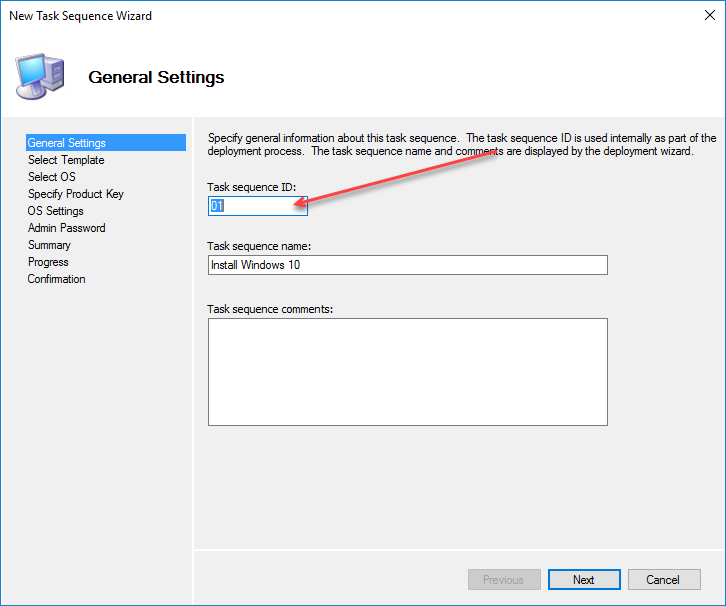Click the Progress step in sidebar
The height and width of the screenshot is (606, 726).
point(48,262)
